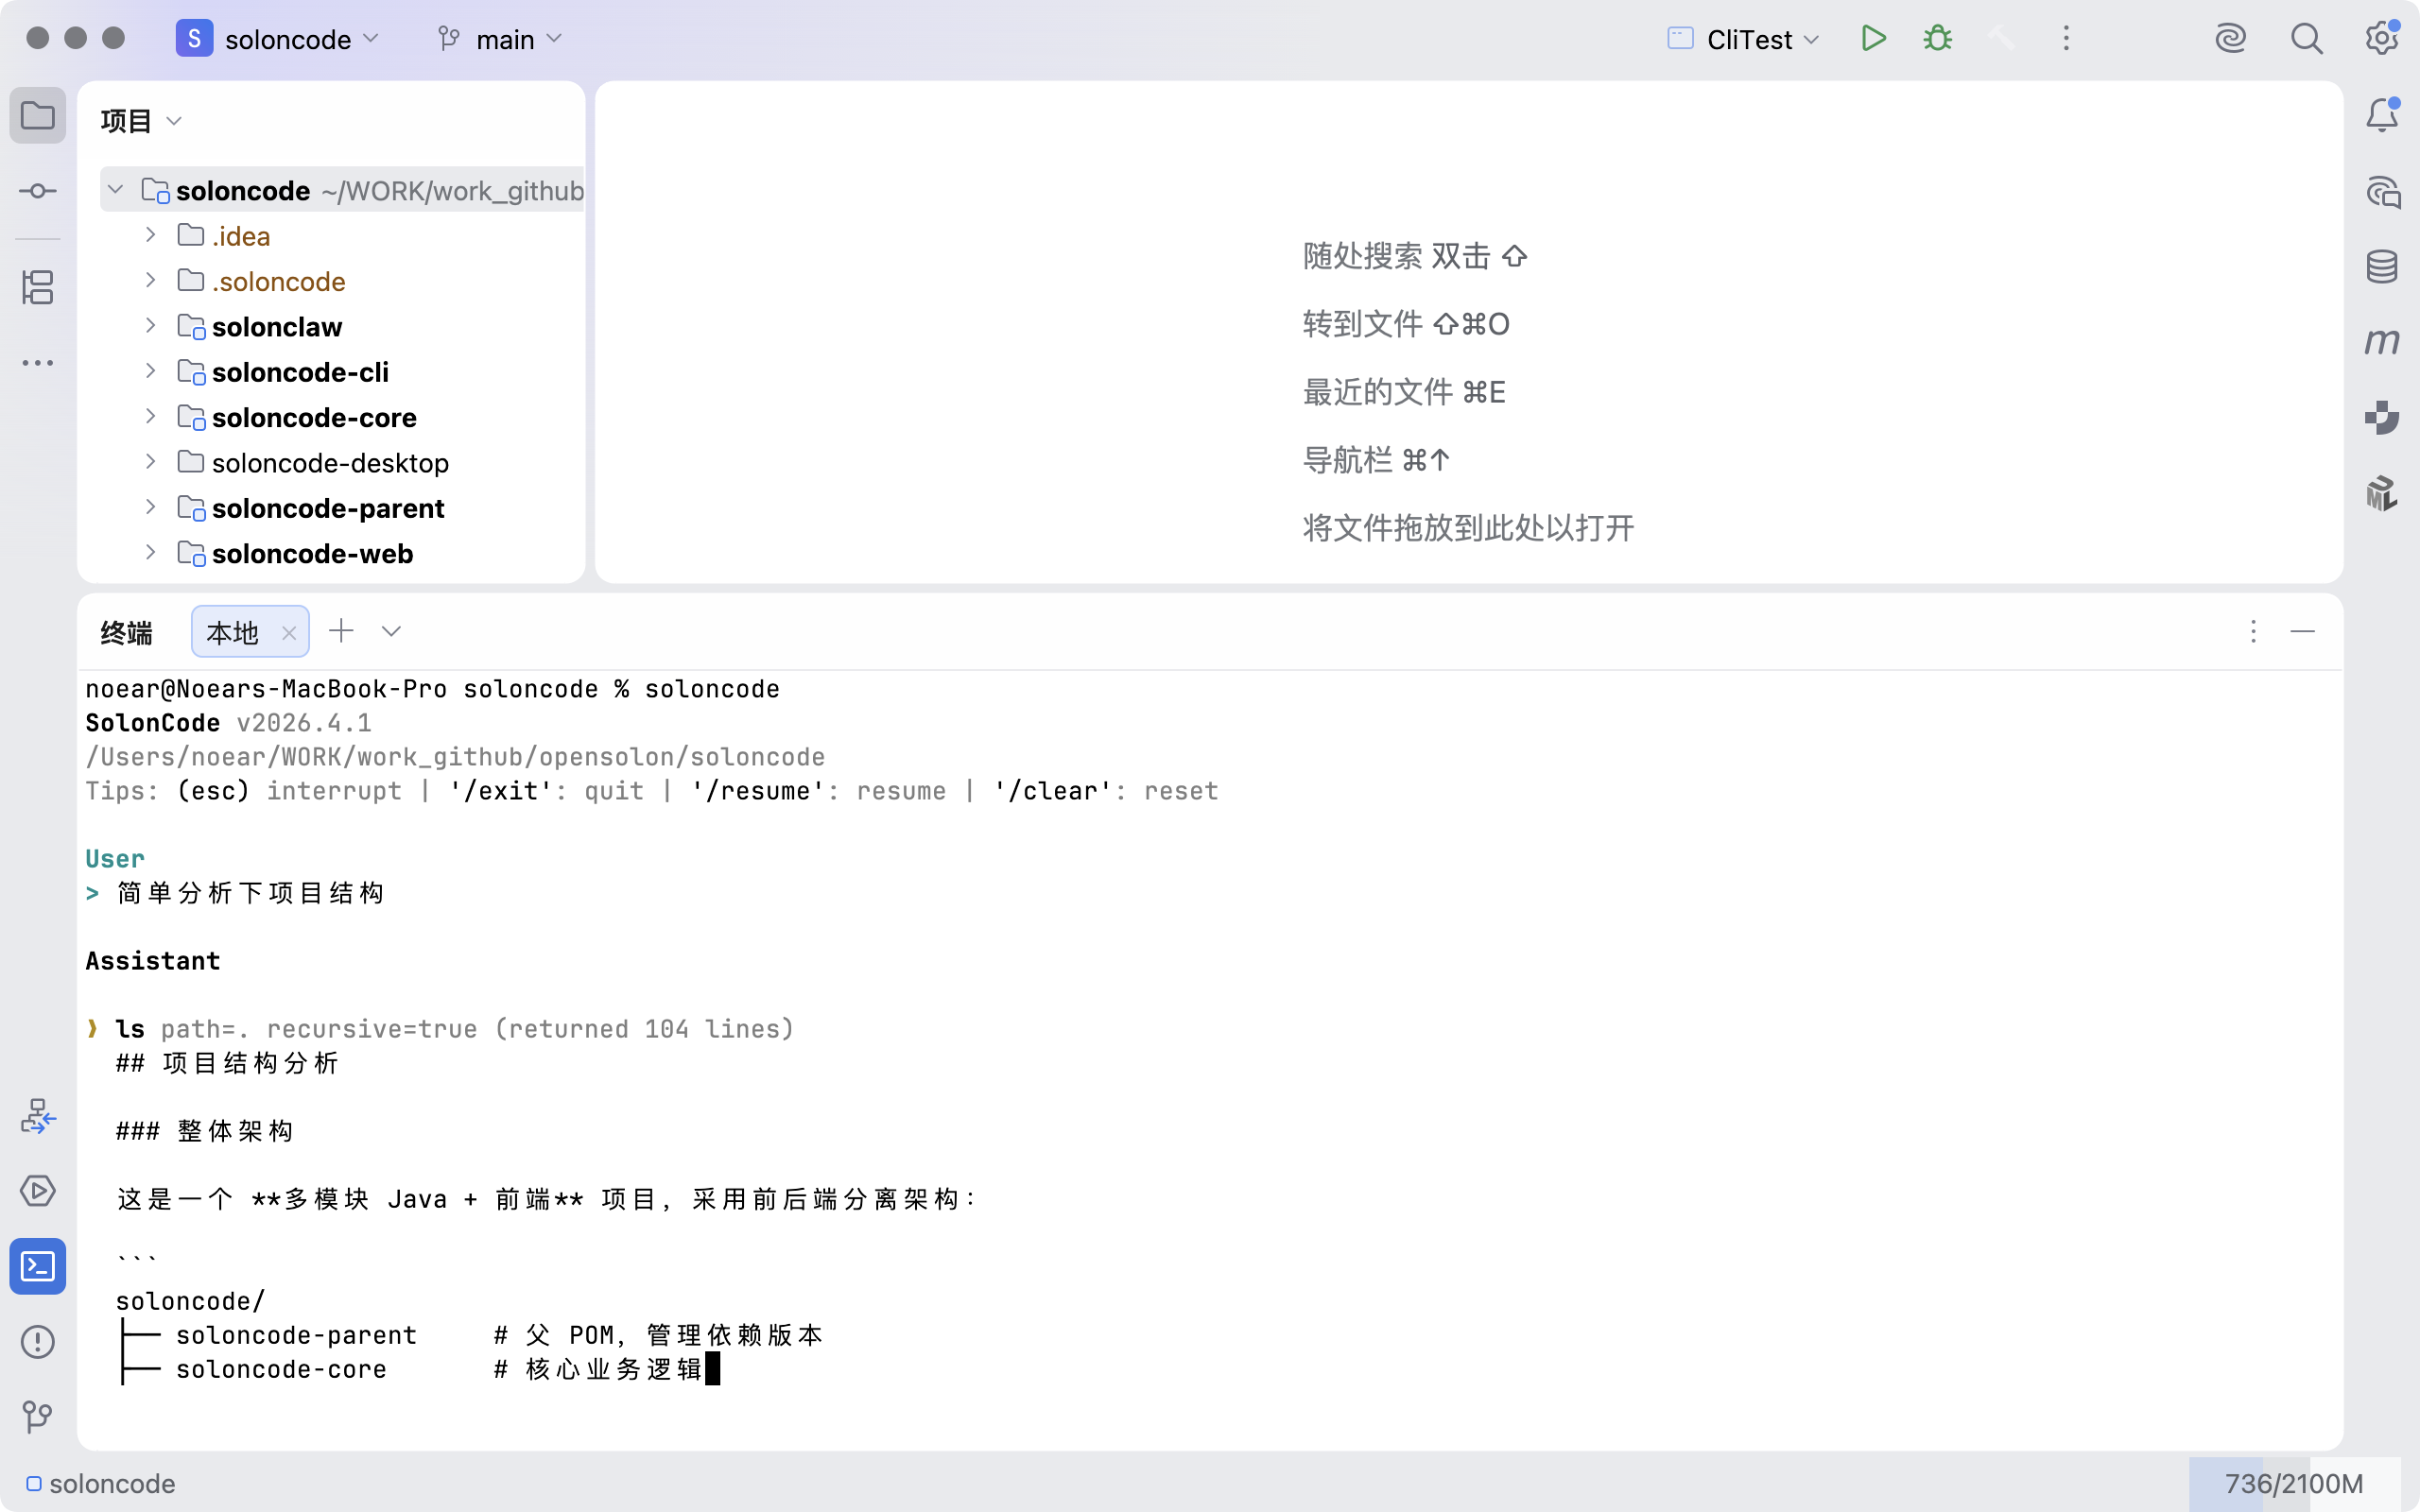
Task: Collapse the soloncode root folder
Action: 116,190
